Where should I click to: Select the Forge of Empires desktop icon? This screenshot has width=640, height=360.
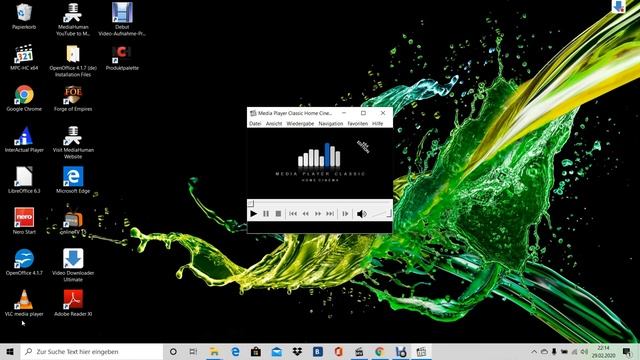click(73, 98)
